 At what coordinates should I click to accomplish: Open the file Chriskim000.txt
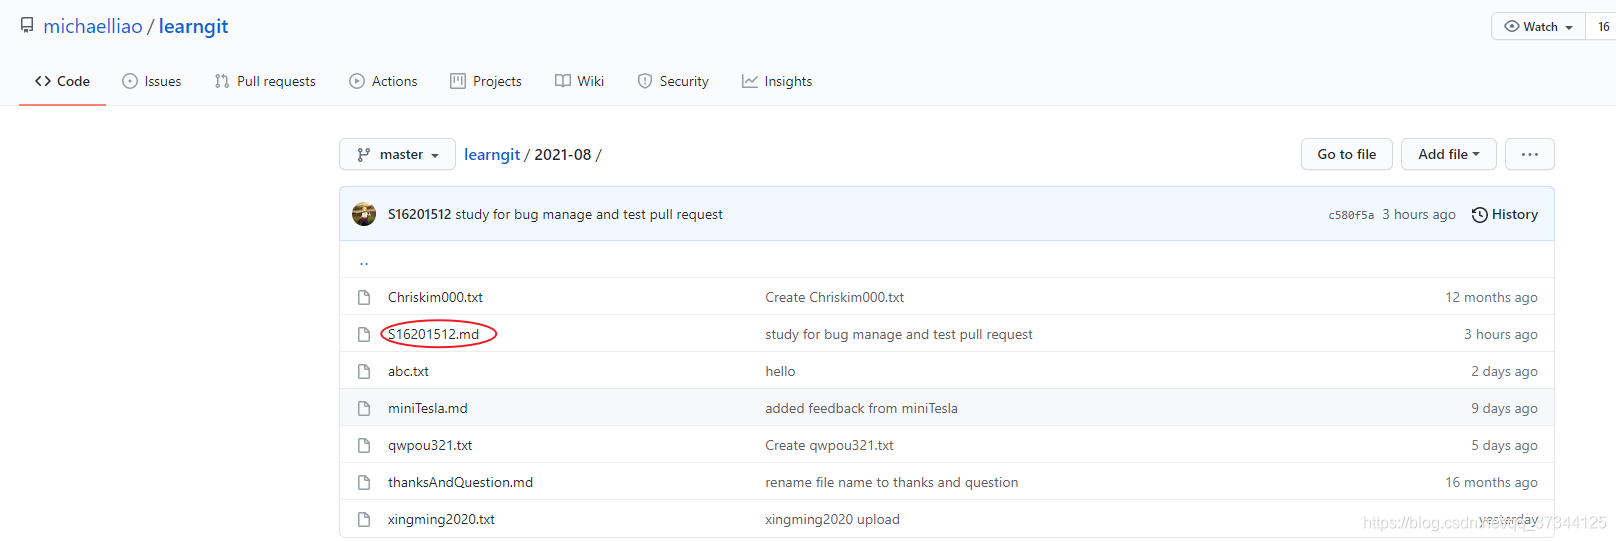435,297
